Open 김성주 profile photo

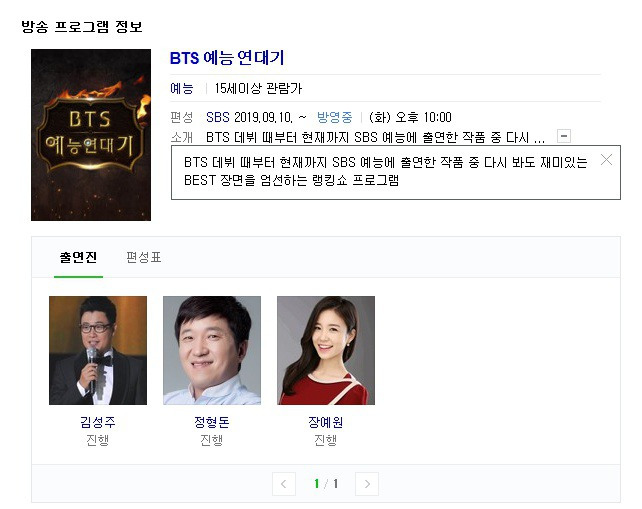click(98, 351)
